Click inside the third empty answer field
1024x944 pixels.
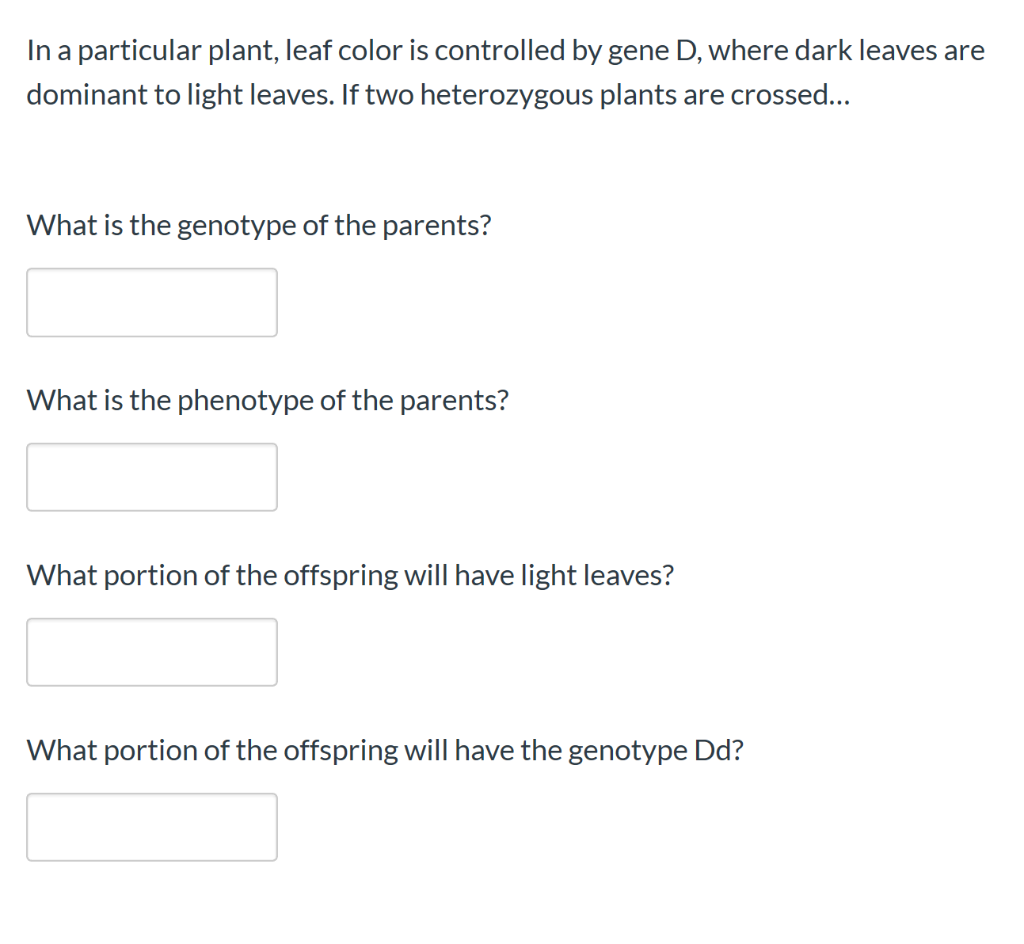(x=152, y=651)
